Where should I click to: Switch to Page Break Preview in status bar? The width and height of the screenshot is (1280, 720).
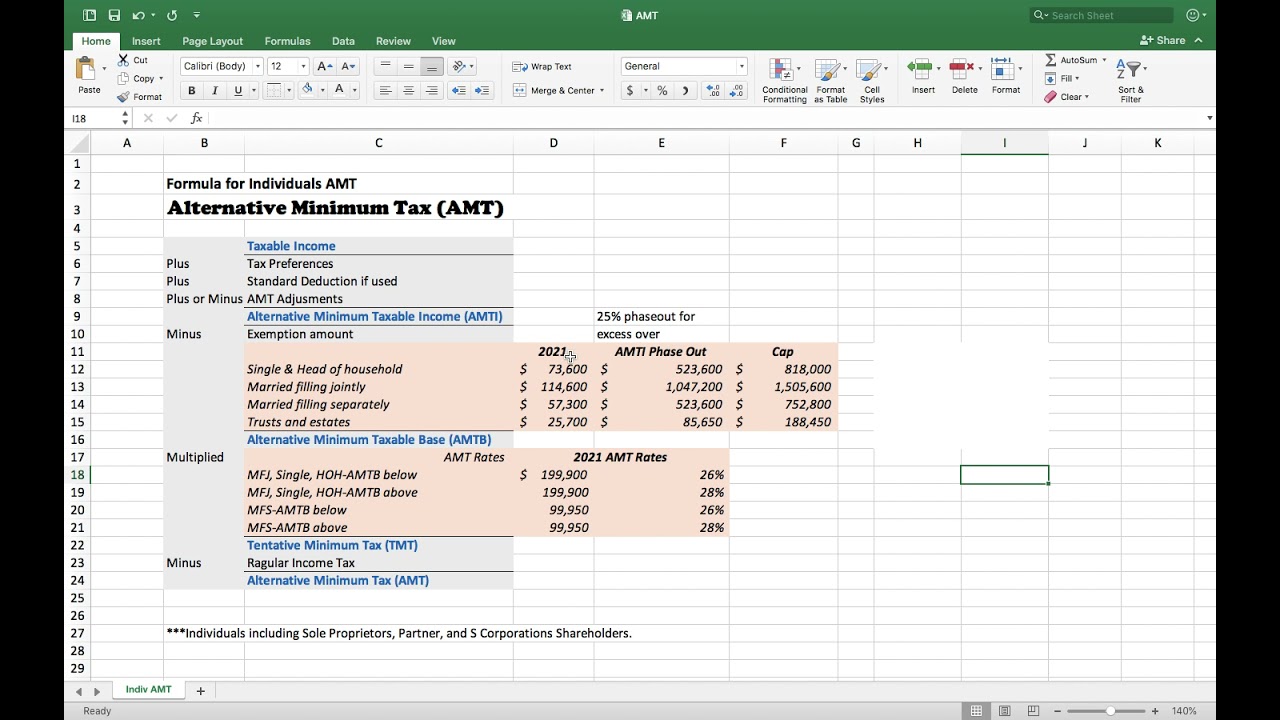point(1033,711)
